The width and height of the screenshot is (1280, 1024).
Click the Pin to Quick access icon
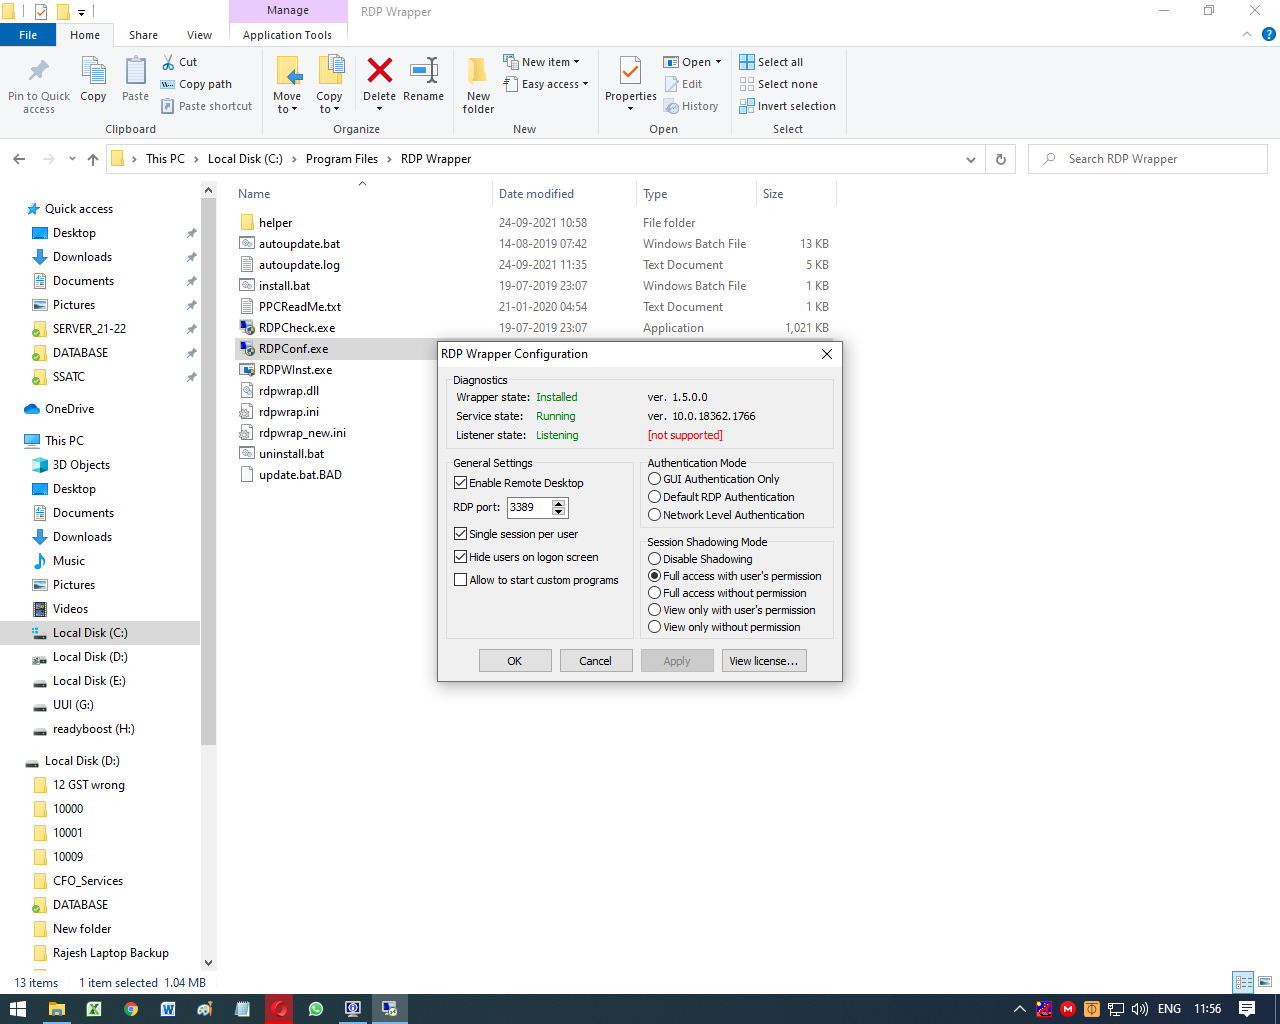click(39, 71)
